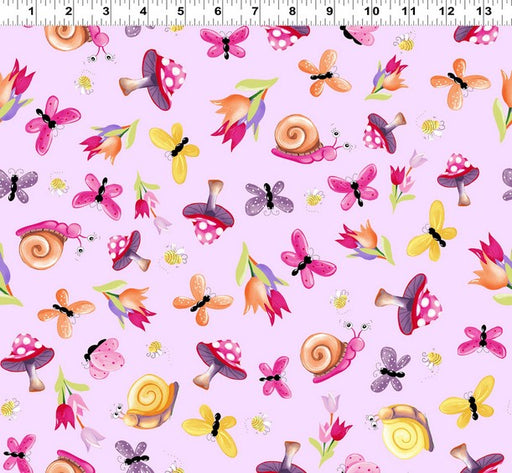Select the 13 mark on the ruler

pos(484,11)
